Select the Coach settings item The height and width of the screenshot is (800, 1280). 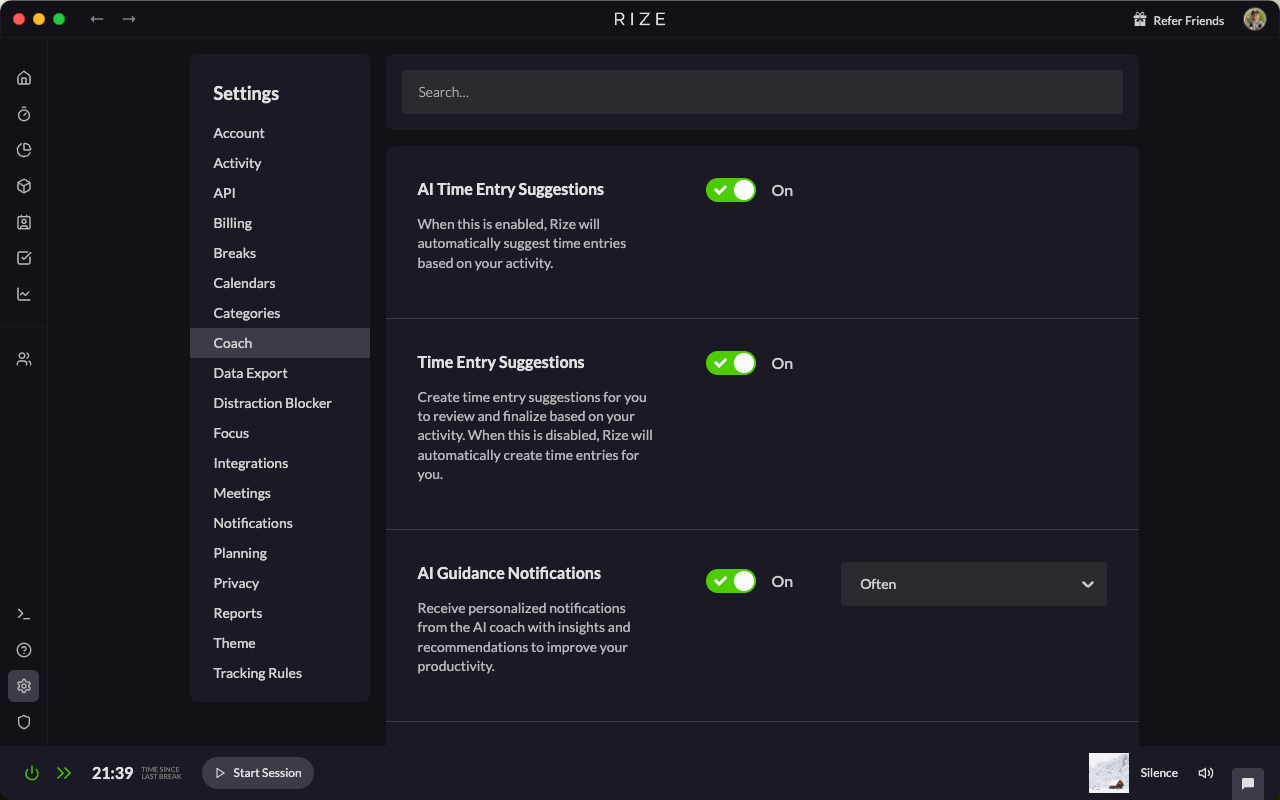point(280,343)
